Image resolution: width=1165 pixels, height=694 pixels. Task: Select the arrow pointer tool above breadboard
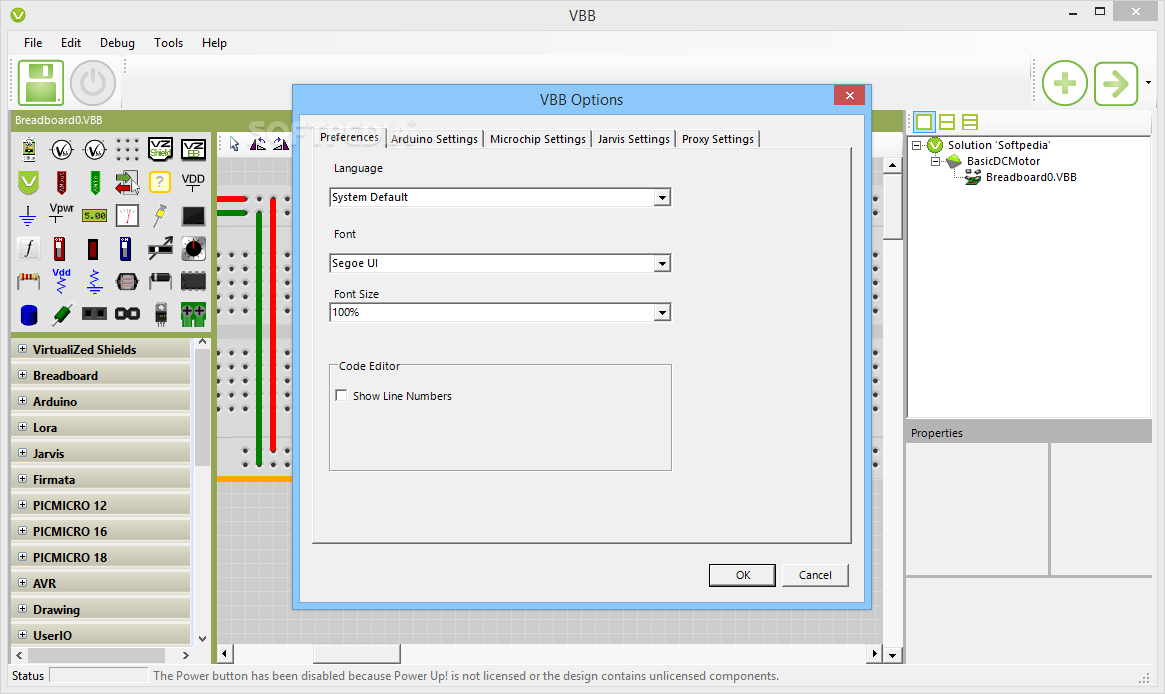234,144
